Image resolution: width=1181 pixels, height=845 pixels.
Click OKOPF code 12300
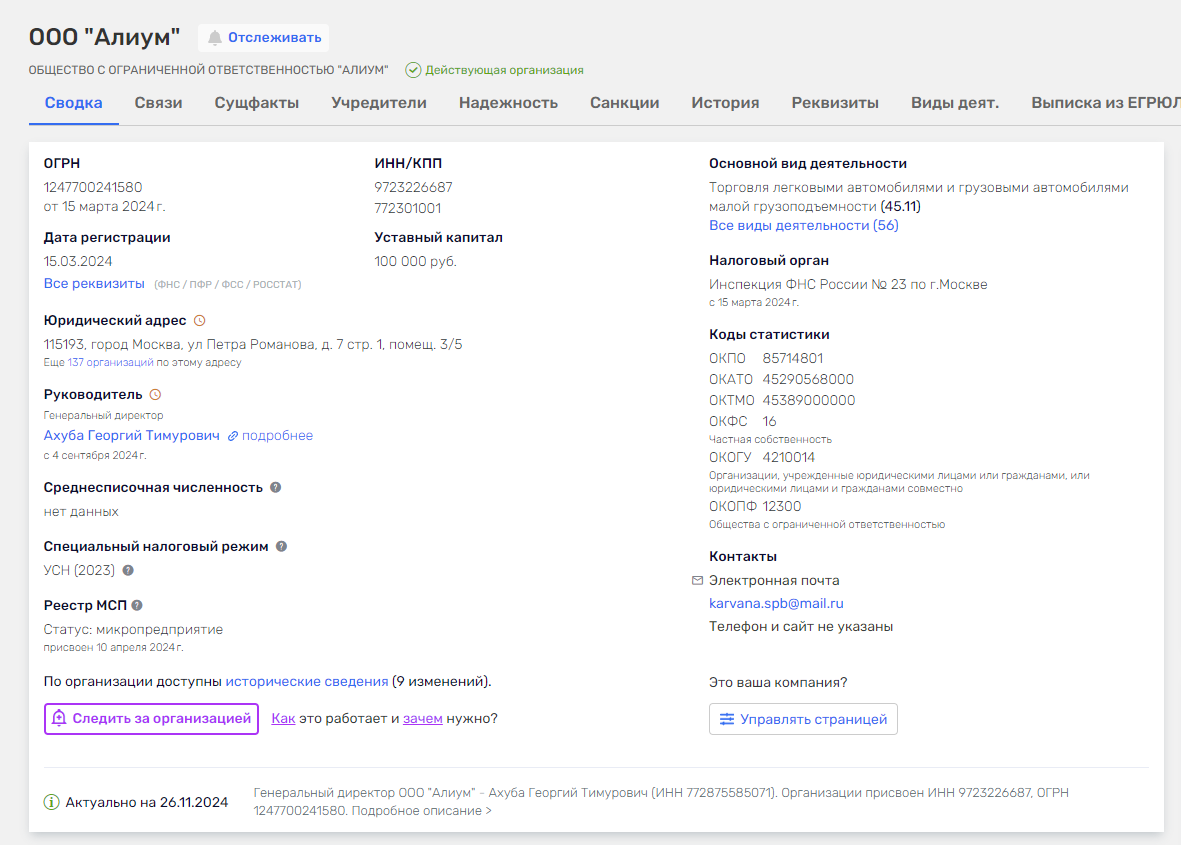coord(782,507)
